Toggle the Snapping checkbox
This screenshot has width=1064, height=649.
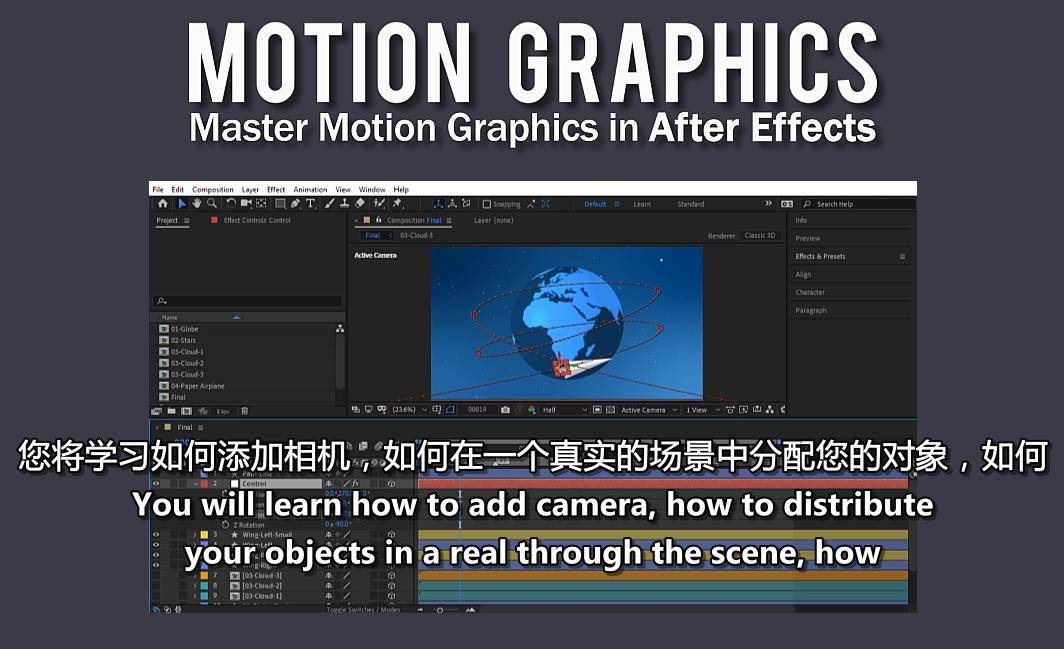click(x=487, y=204)
